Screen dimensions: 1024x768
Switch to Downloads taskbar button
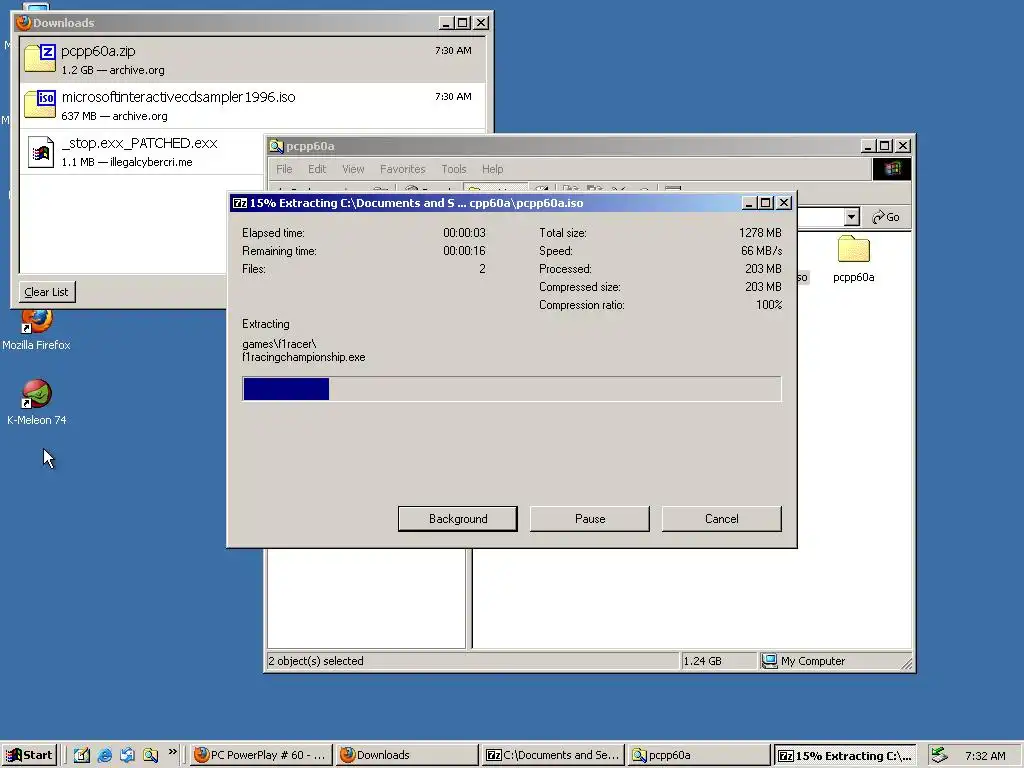[x=408, y=755]
